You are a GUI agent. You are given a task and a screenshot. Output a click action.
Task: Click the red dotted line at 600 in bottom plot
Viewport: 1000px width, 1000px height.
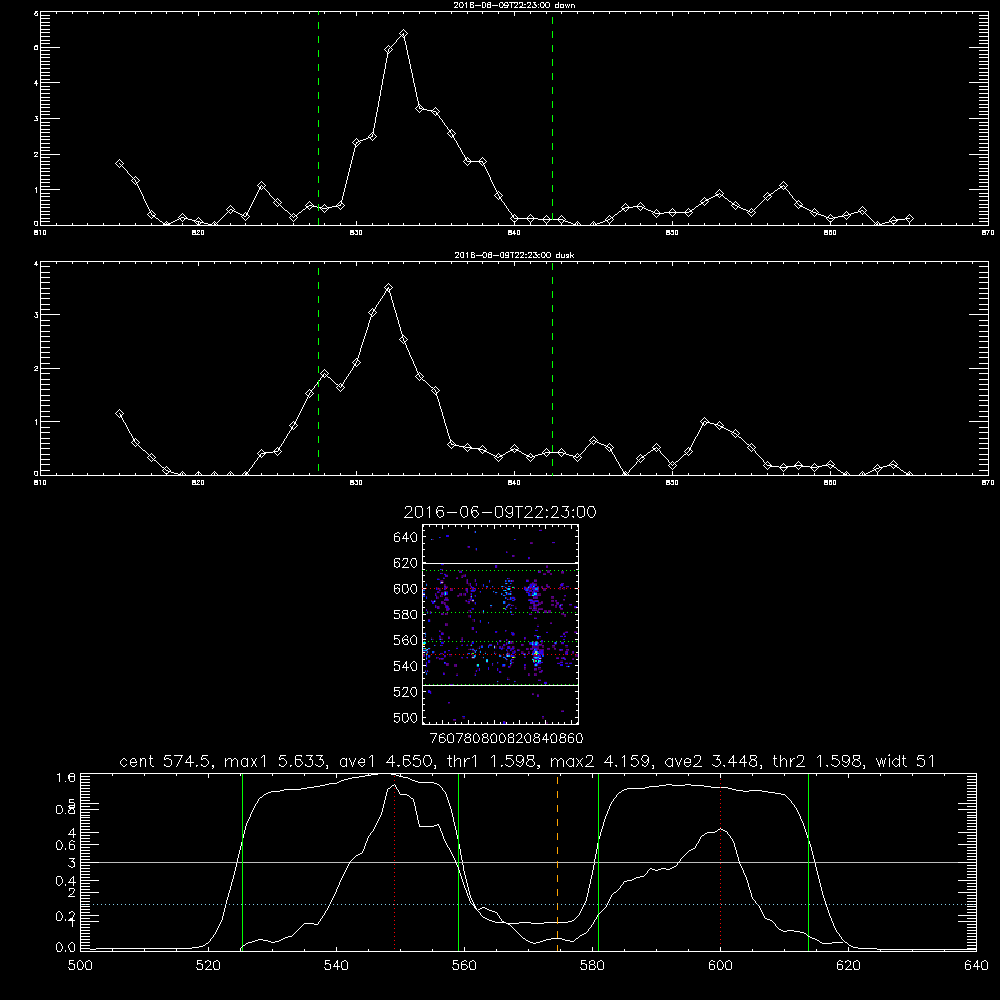coord(721,862)
